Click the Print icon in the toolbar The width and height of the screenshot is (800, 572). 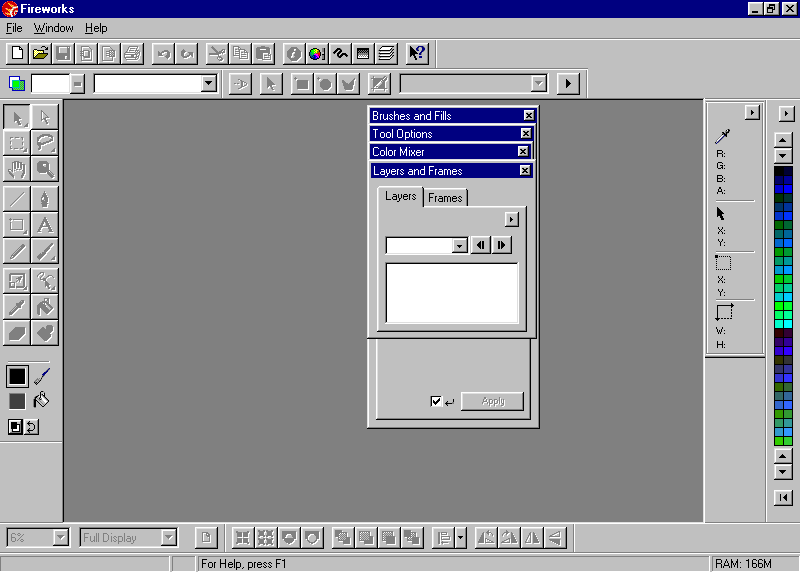(x=132, y=54)
